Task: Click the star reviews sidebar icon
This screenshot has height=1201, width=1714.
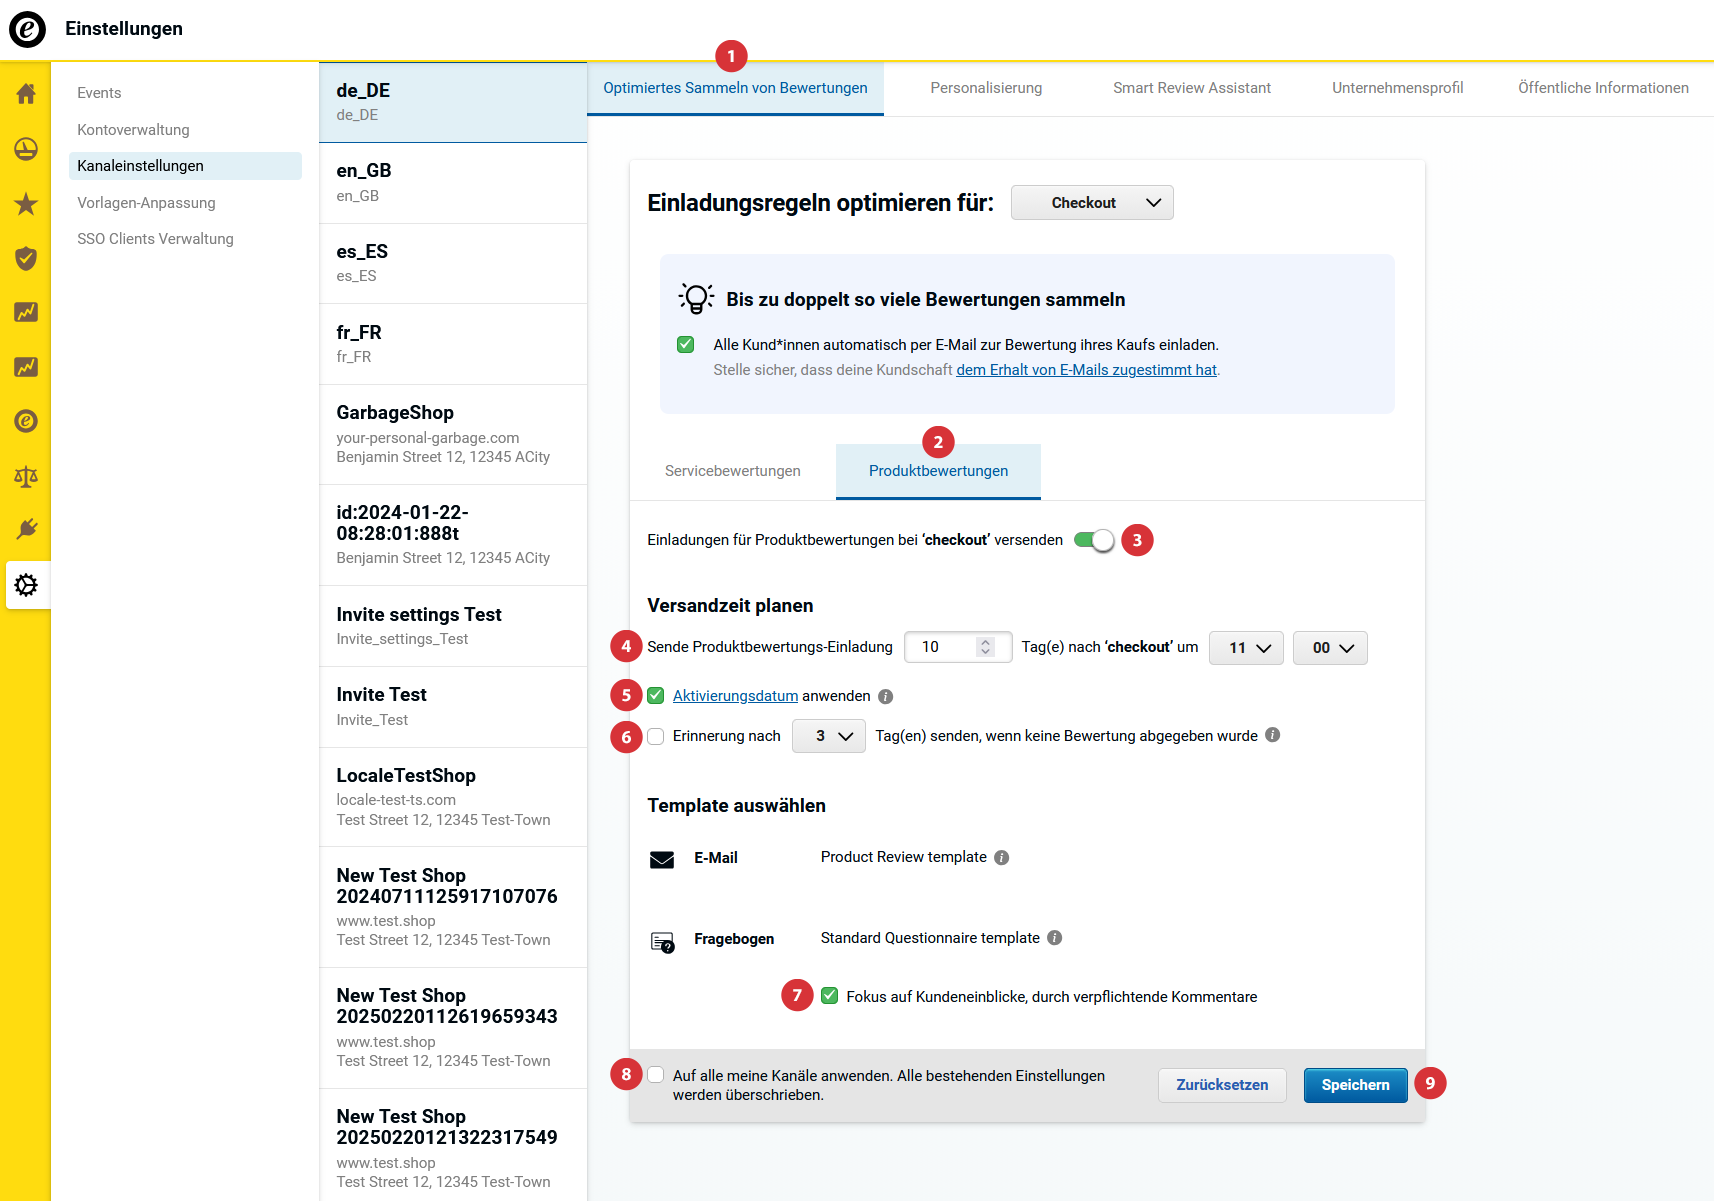Action: pos(26,204)
